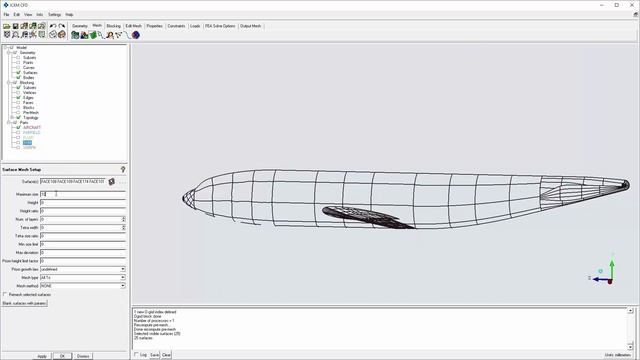Click the solid shaded display icon

62,35
